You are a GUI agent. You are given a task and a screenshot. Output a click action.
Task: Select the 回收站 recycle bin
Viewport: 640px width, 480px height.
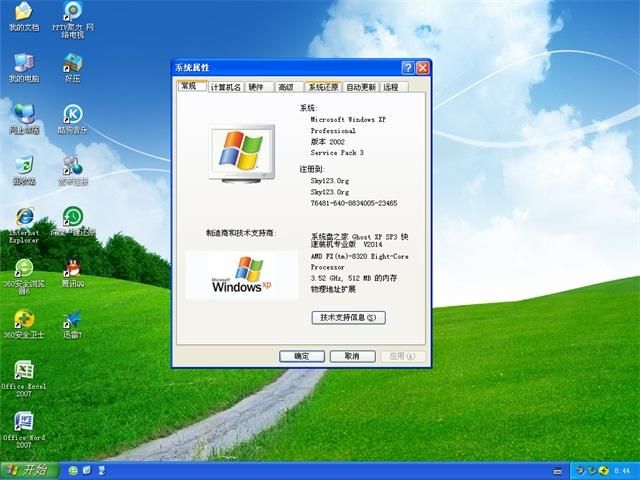pyautogui.click(x=24, y=171)
